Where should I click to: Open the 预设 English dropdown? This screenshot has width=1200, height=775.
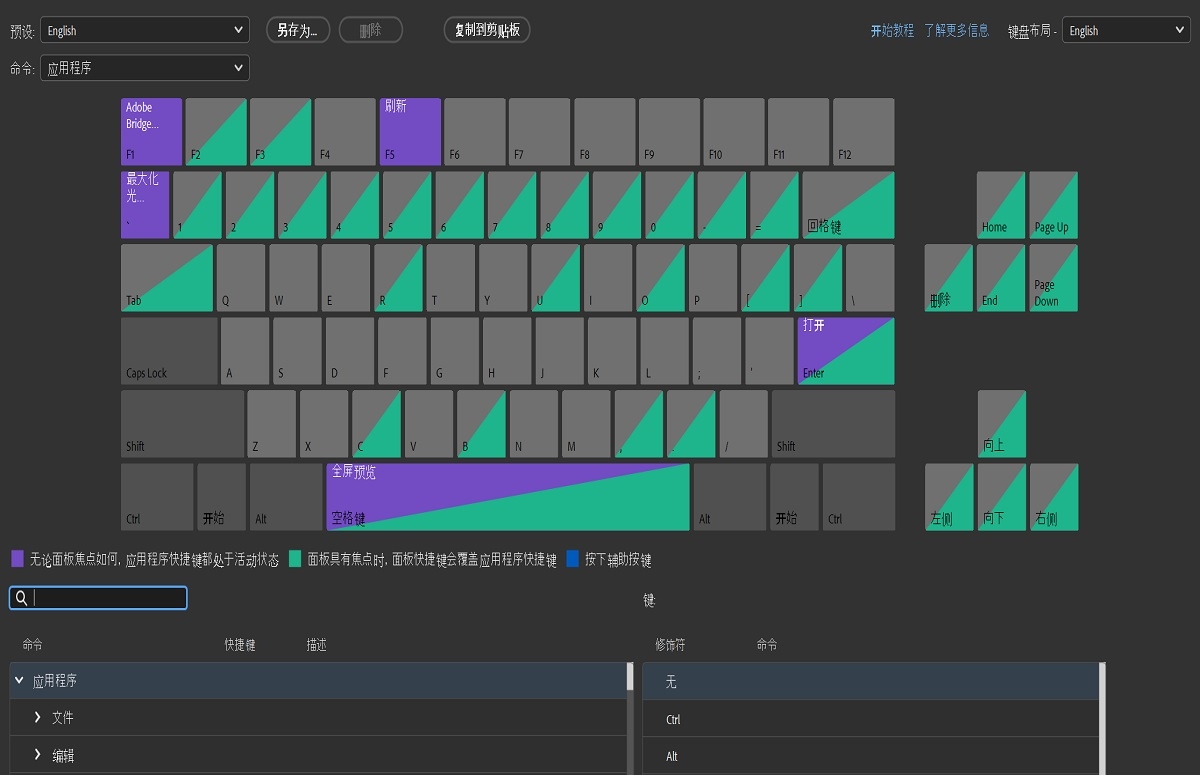pos(145,30)
